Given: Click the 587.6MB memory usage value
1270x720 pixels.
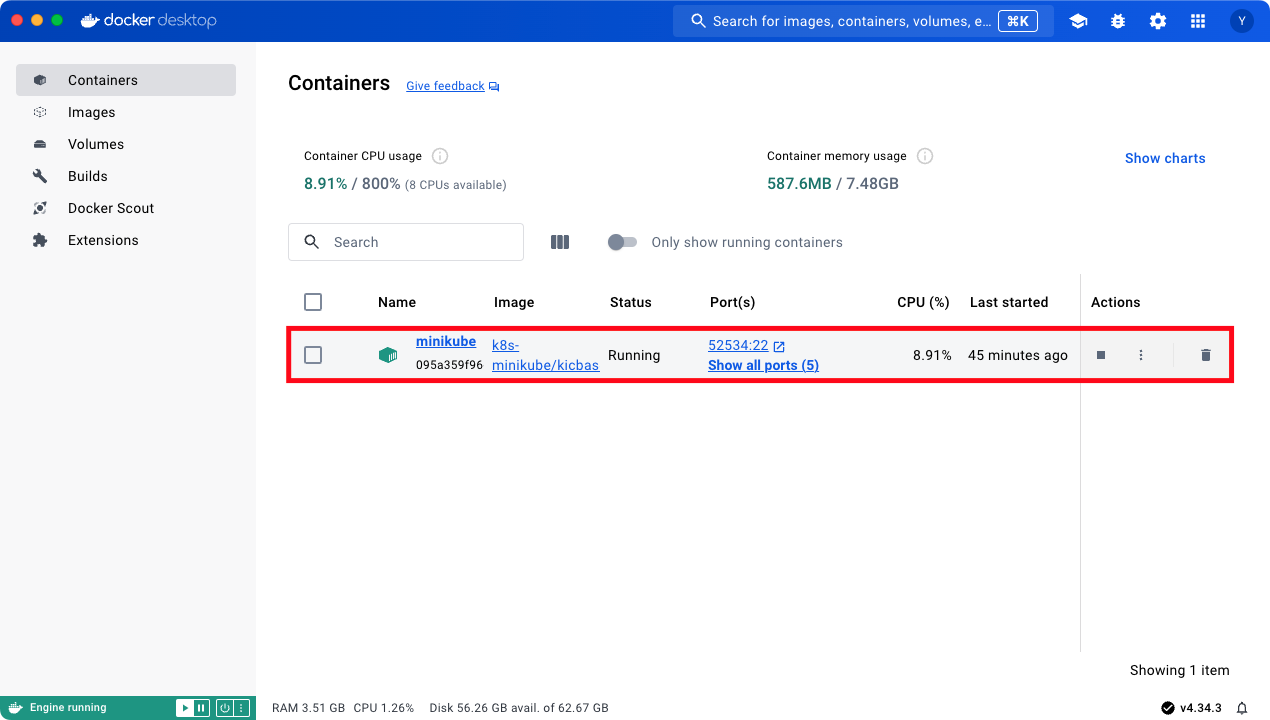Looking at the screenshot, I should pos(799,184).
